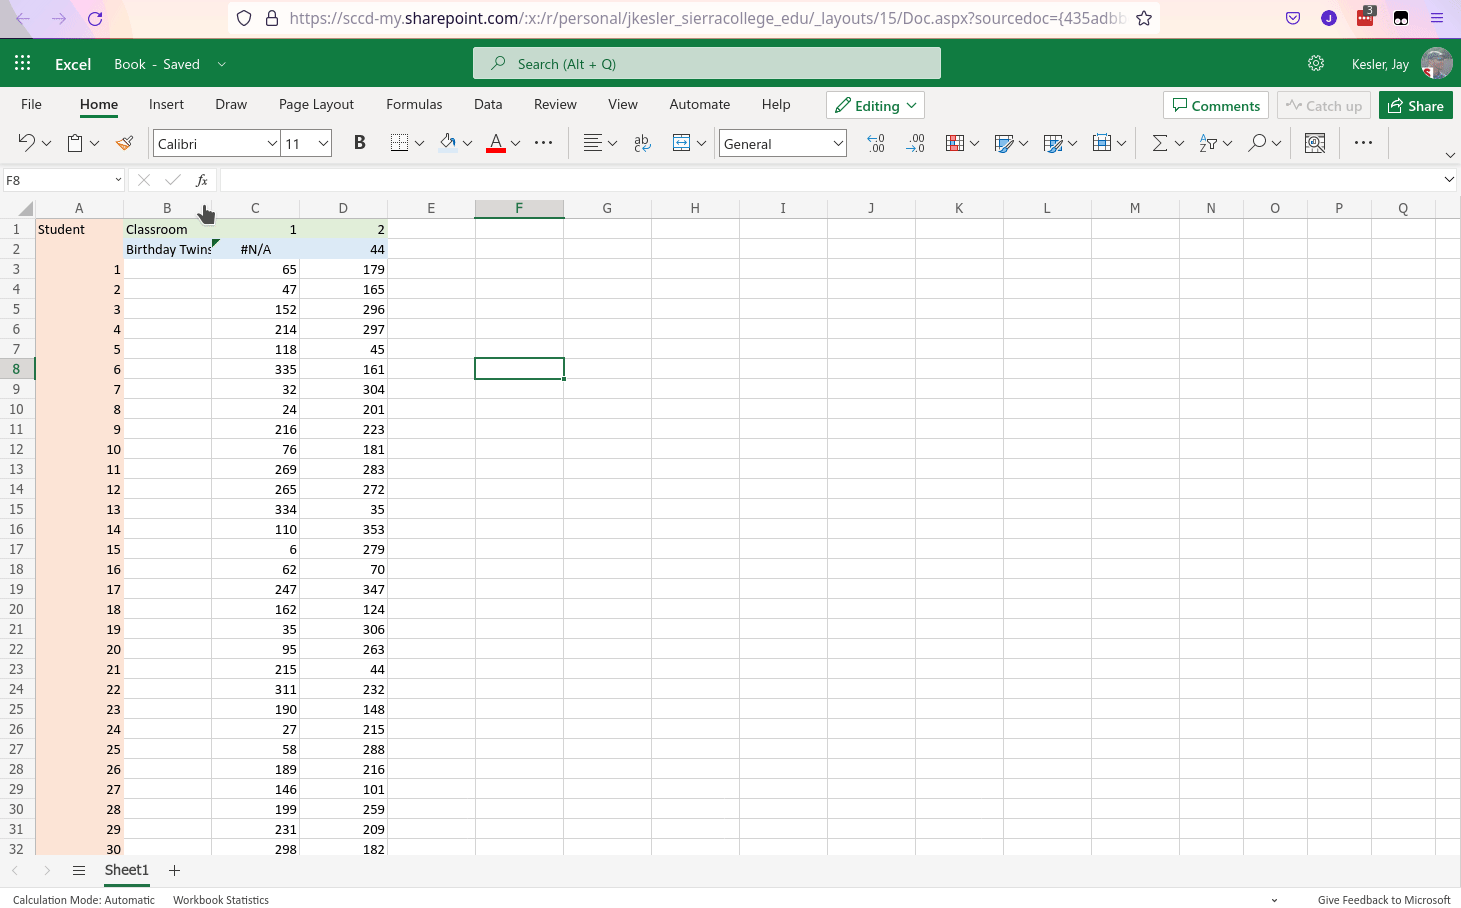Toggle Bold formatting
Image resolution: width=1461 pixels, height=908 pixels.
point(360,143)
